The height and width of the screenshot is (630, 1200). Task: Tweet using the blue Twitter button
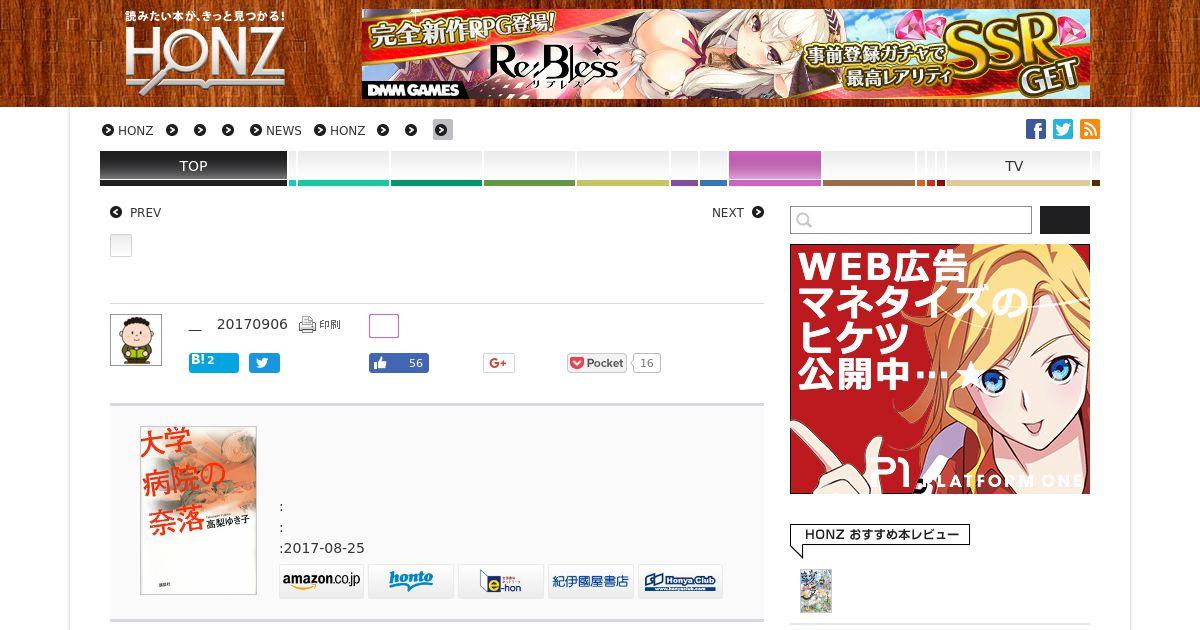[x=264, y=363]
